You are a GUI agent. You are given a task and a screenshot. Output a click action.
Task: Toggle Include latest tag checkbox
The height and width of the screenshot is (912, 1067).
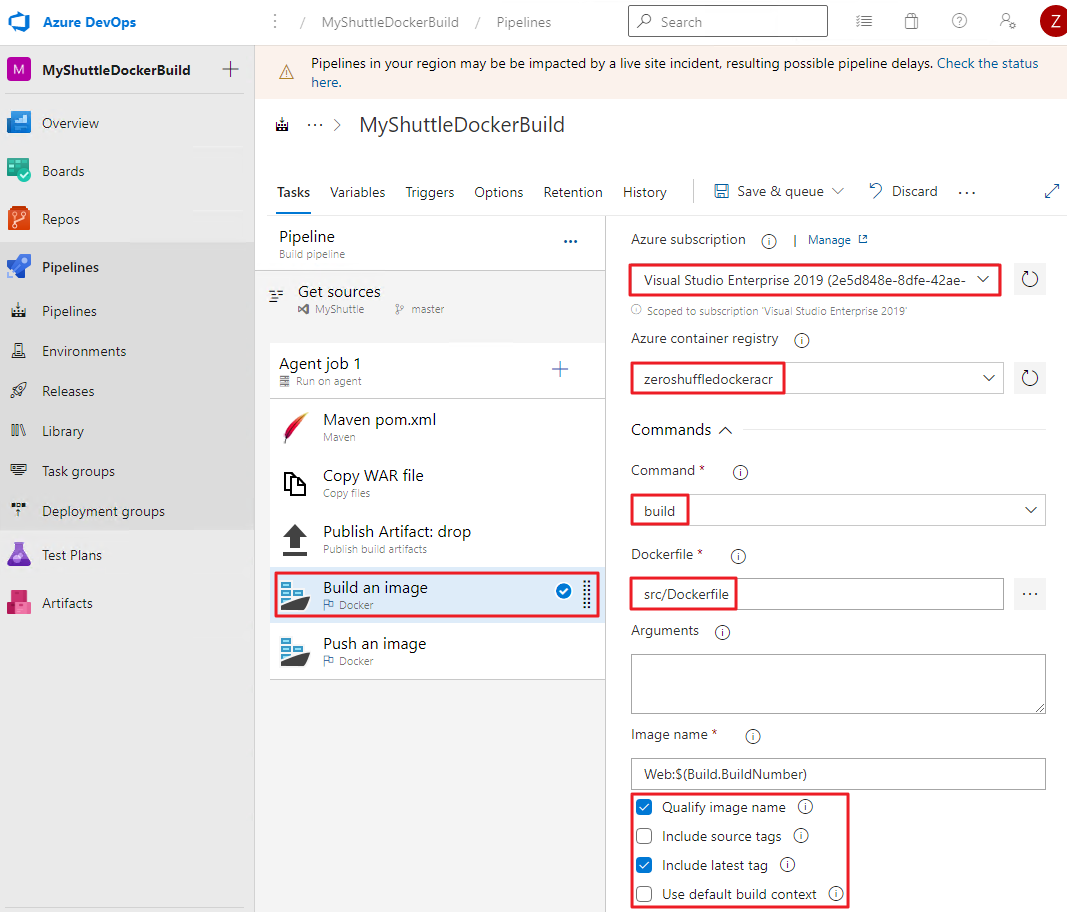pyautogui.click(x=644, y=865)
